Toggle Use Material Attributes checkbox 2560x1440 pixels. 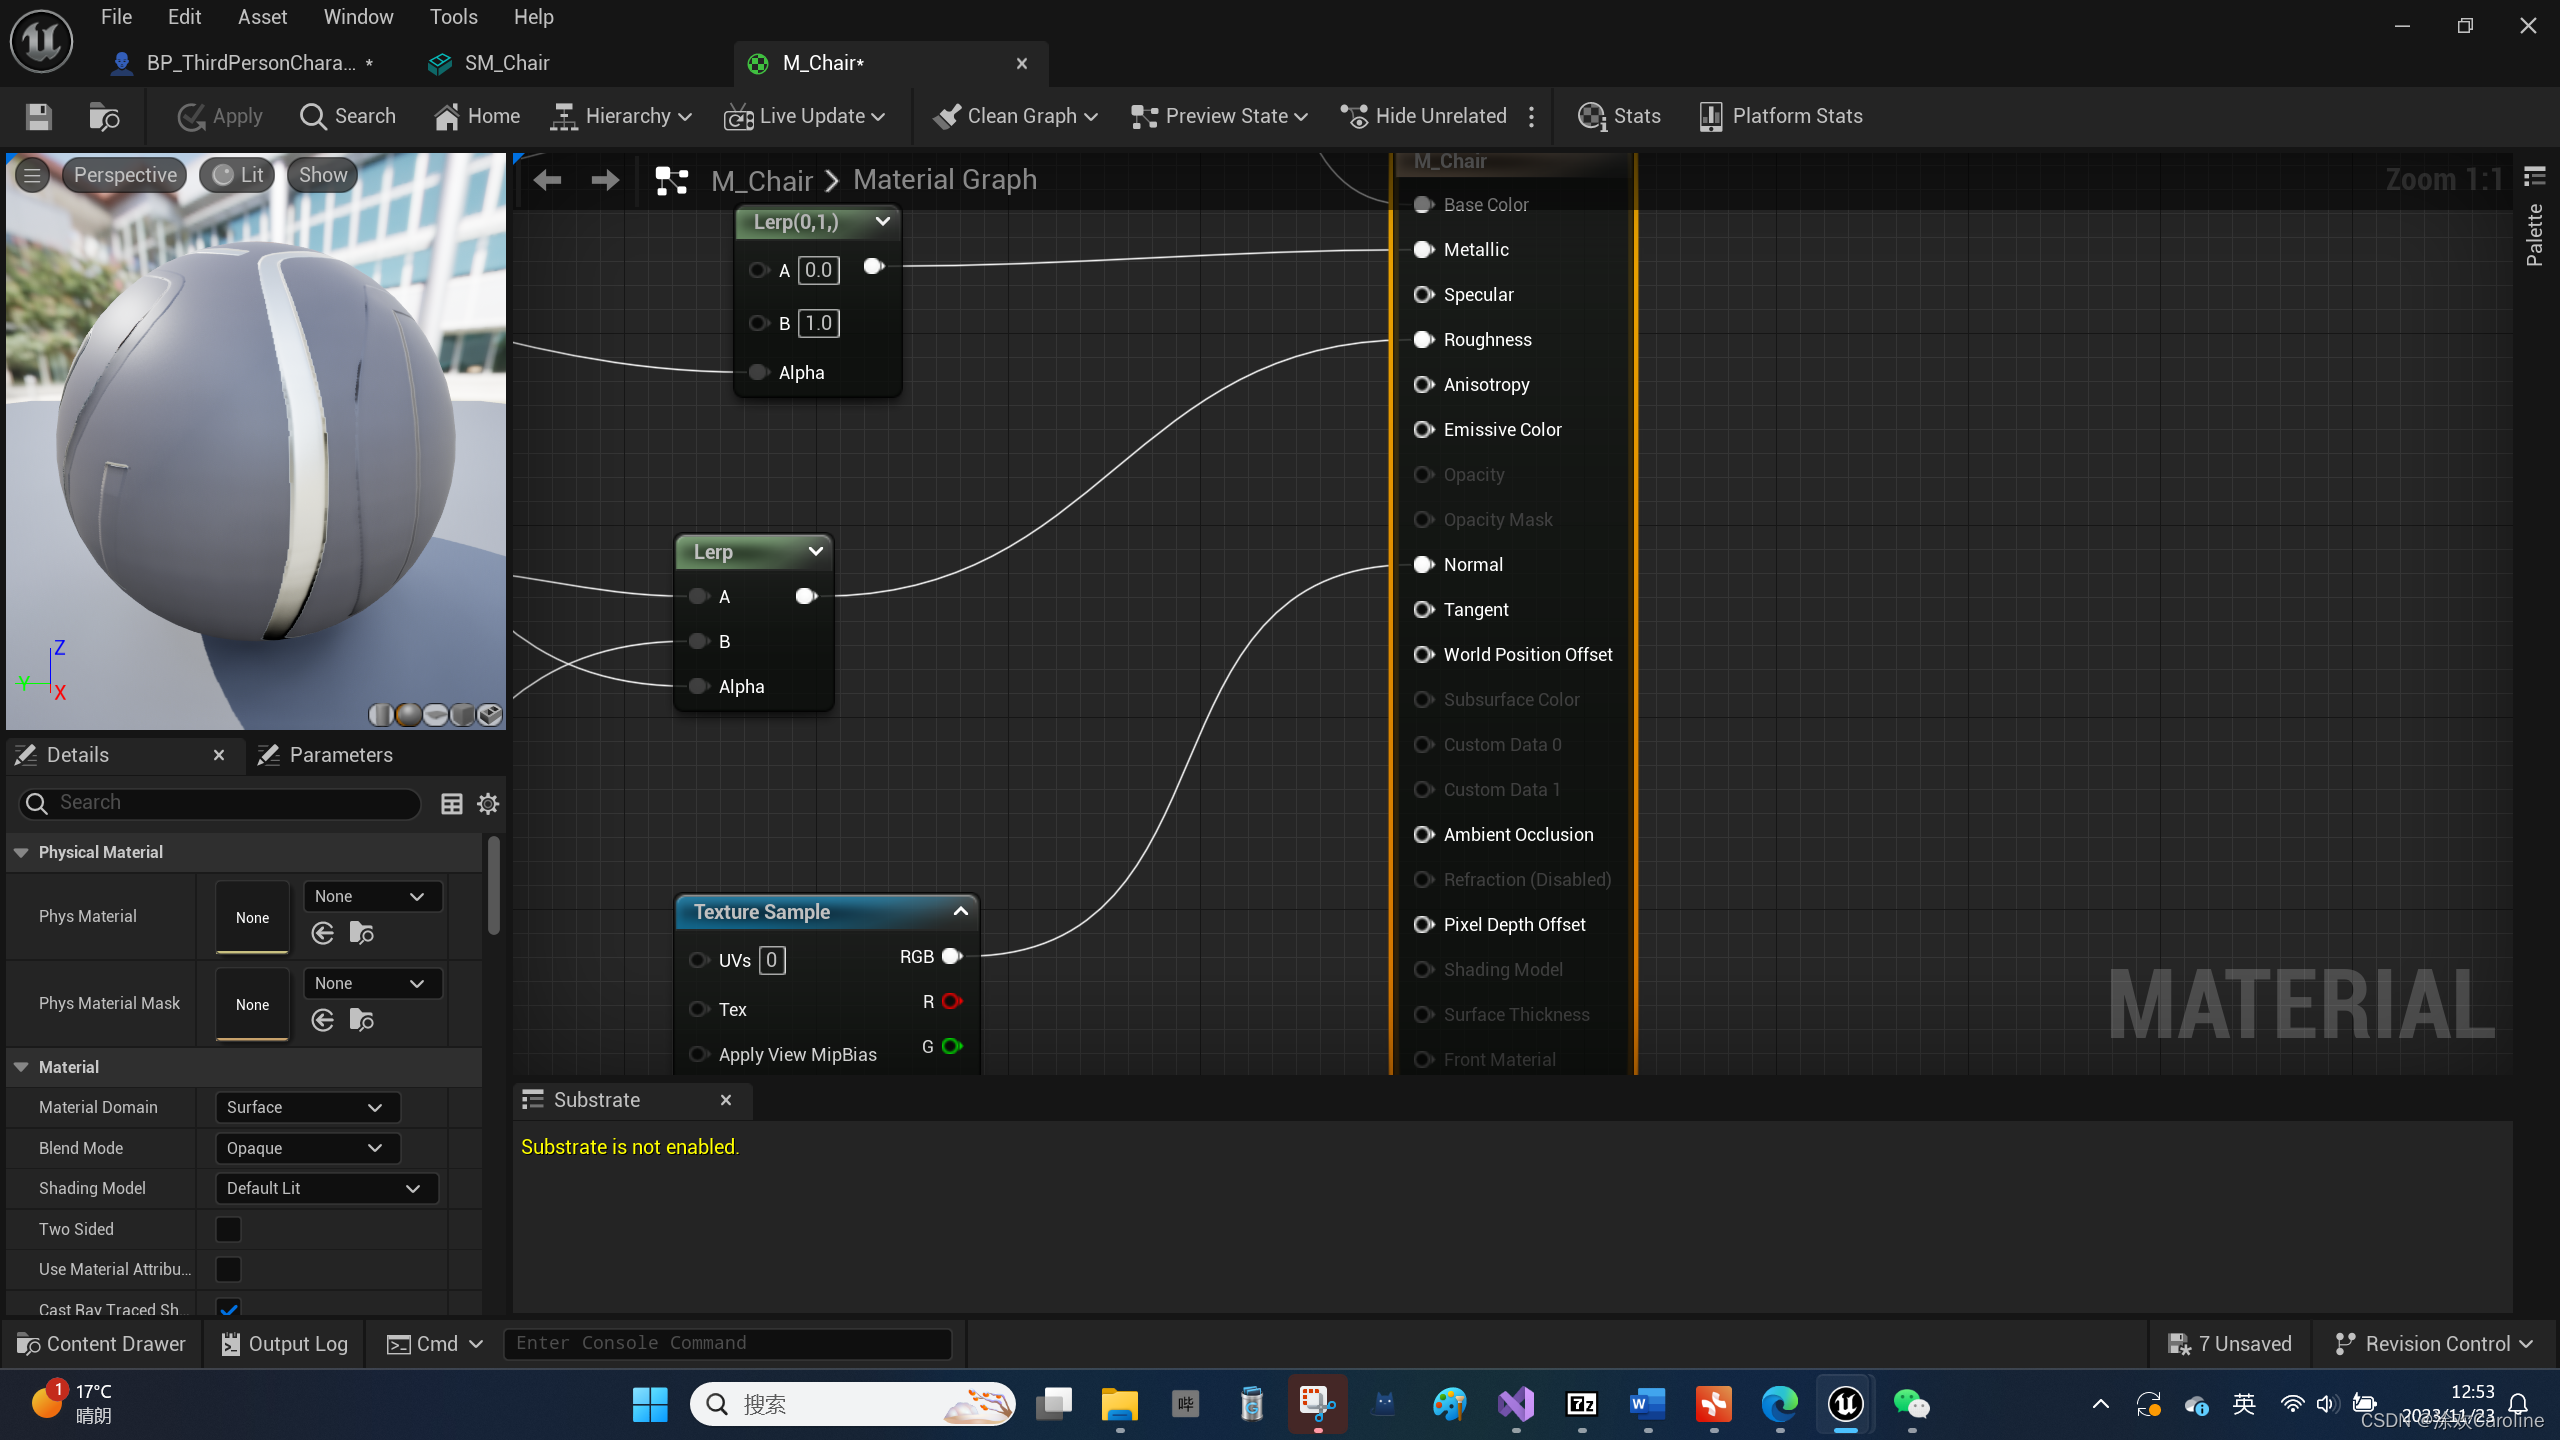coord(229,1269)
